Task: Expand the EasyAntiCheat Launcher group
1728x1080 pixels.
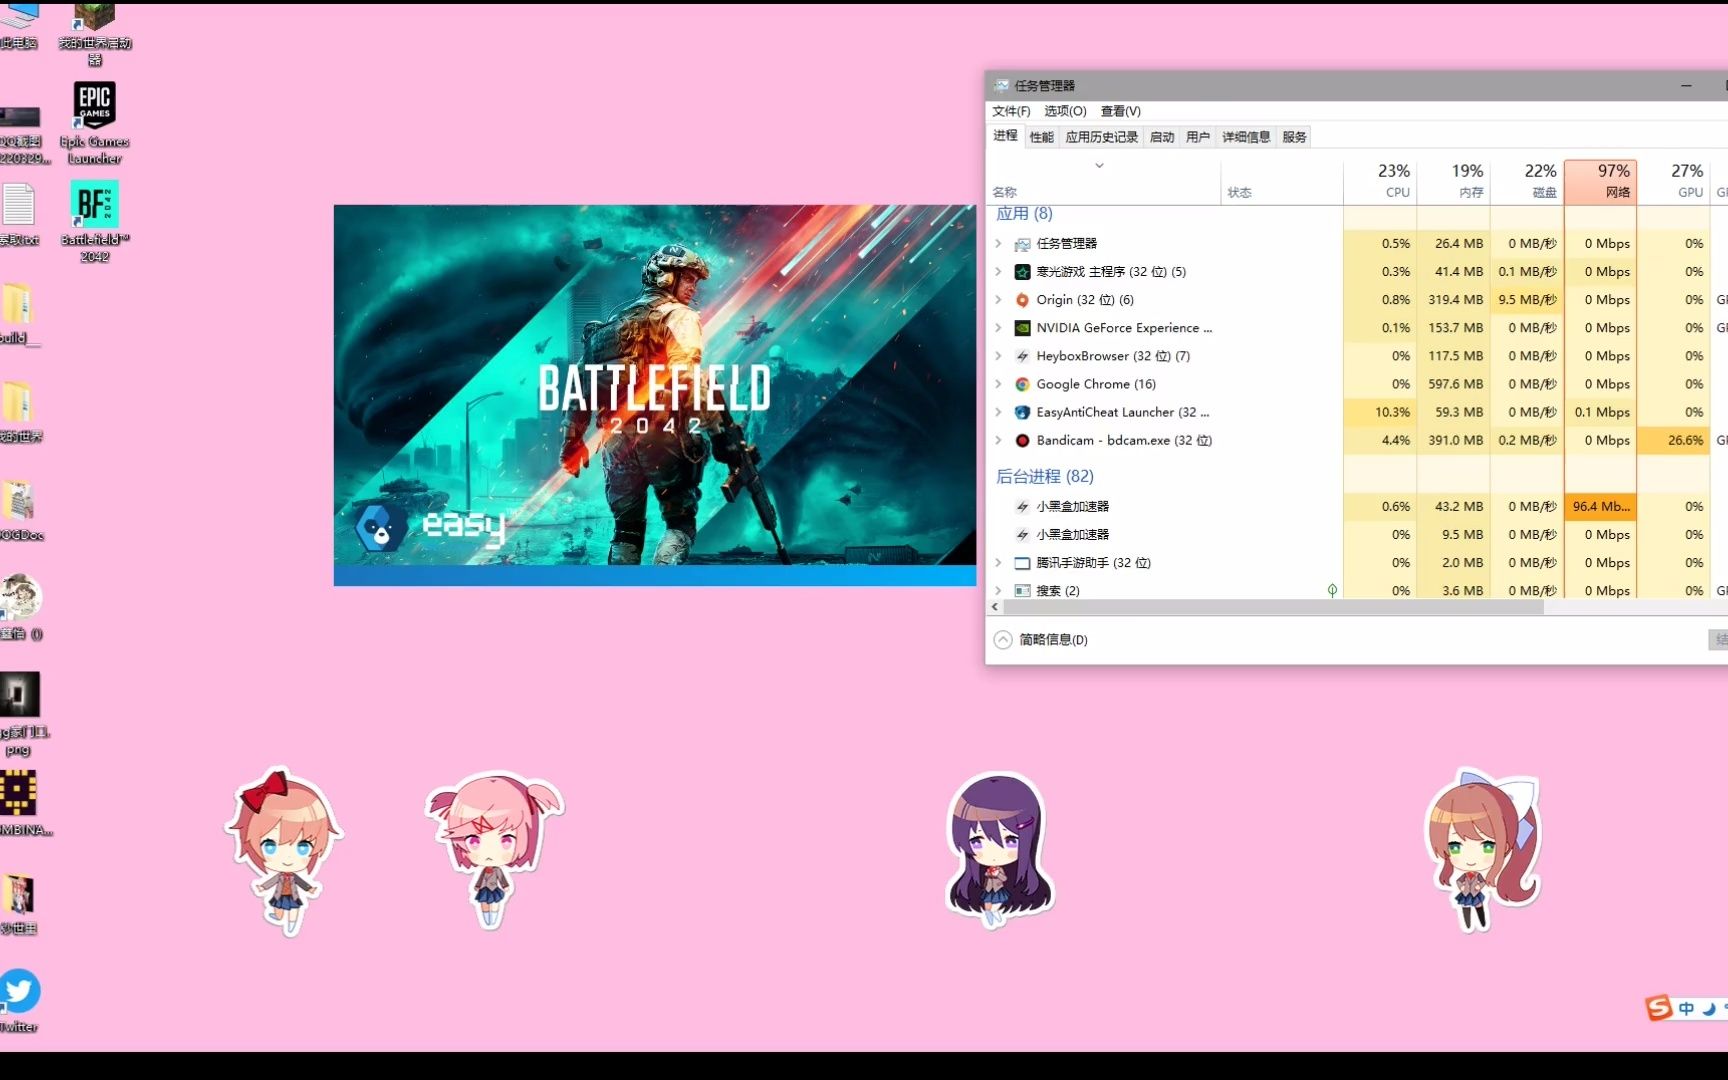Action: click(998, 412)
